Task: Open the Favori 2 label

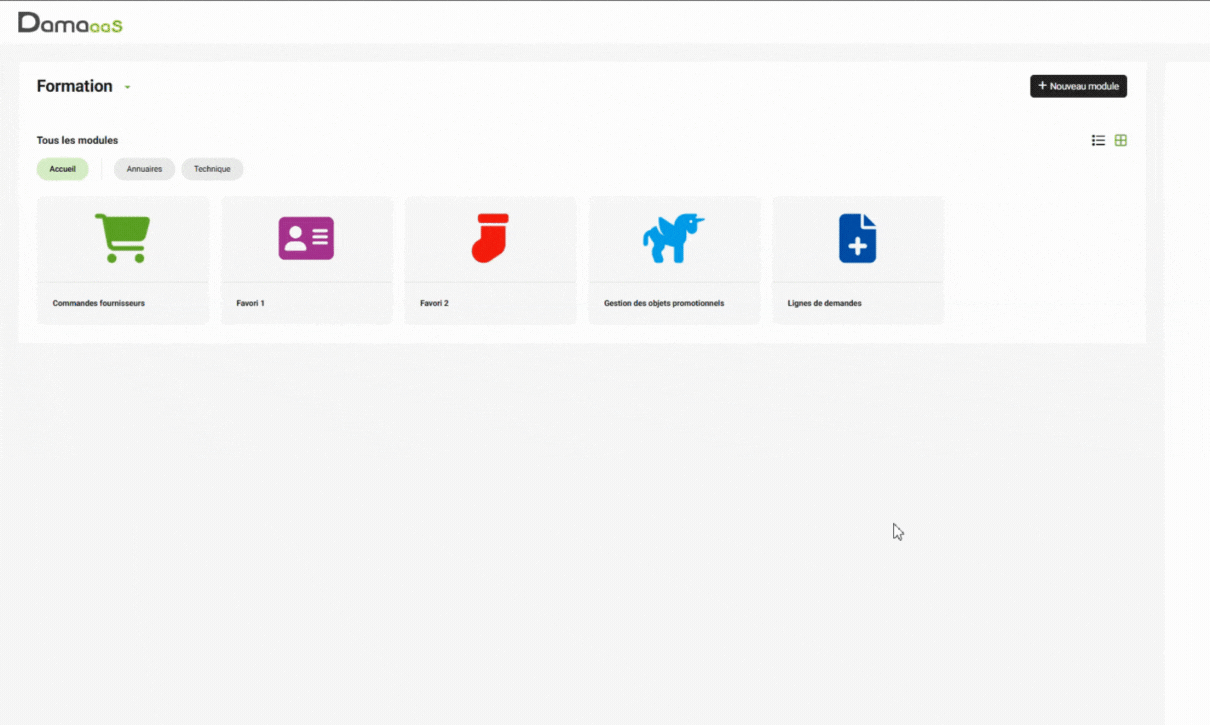Action: click(x=434, y=303)
